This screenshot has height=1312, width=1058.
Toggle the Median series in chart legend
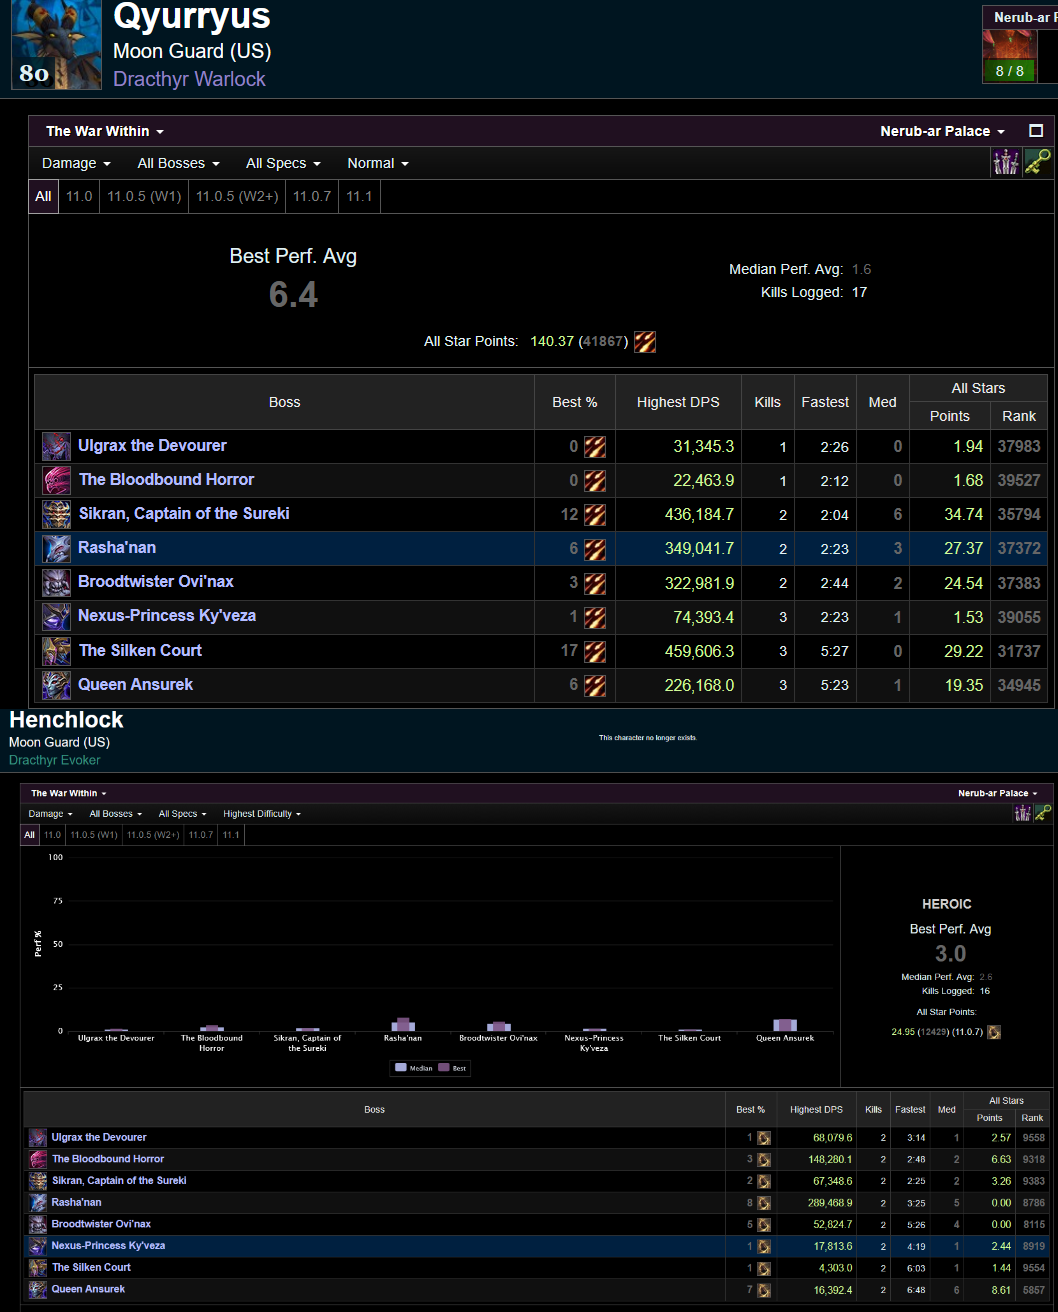click(x=415, y=1068)
